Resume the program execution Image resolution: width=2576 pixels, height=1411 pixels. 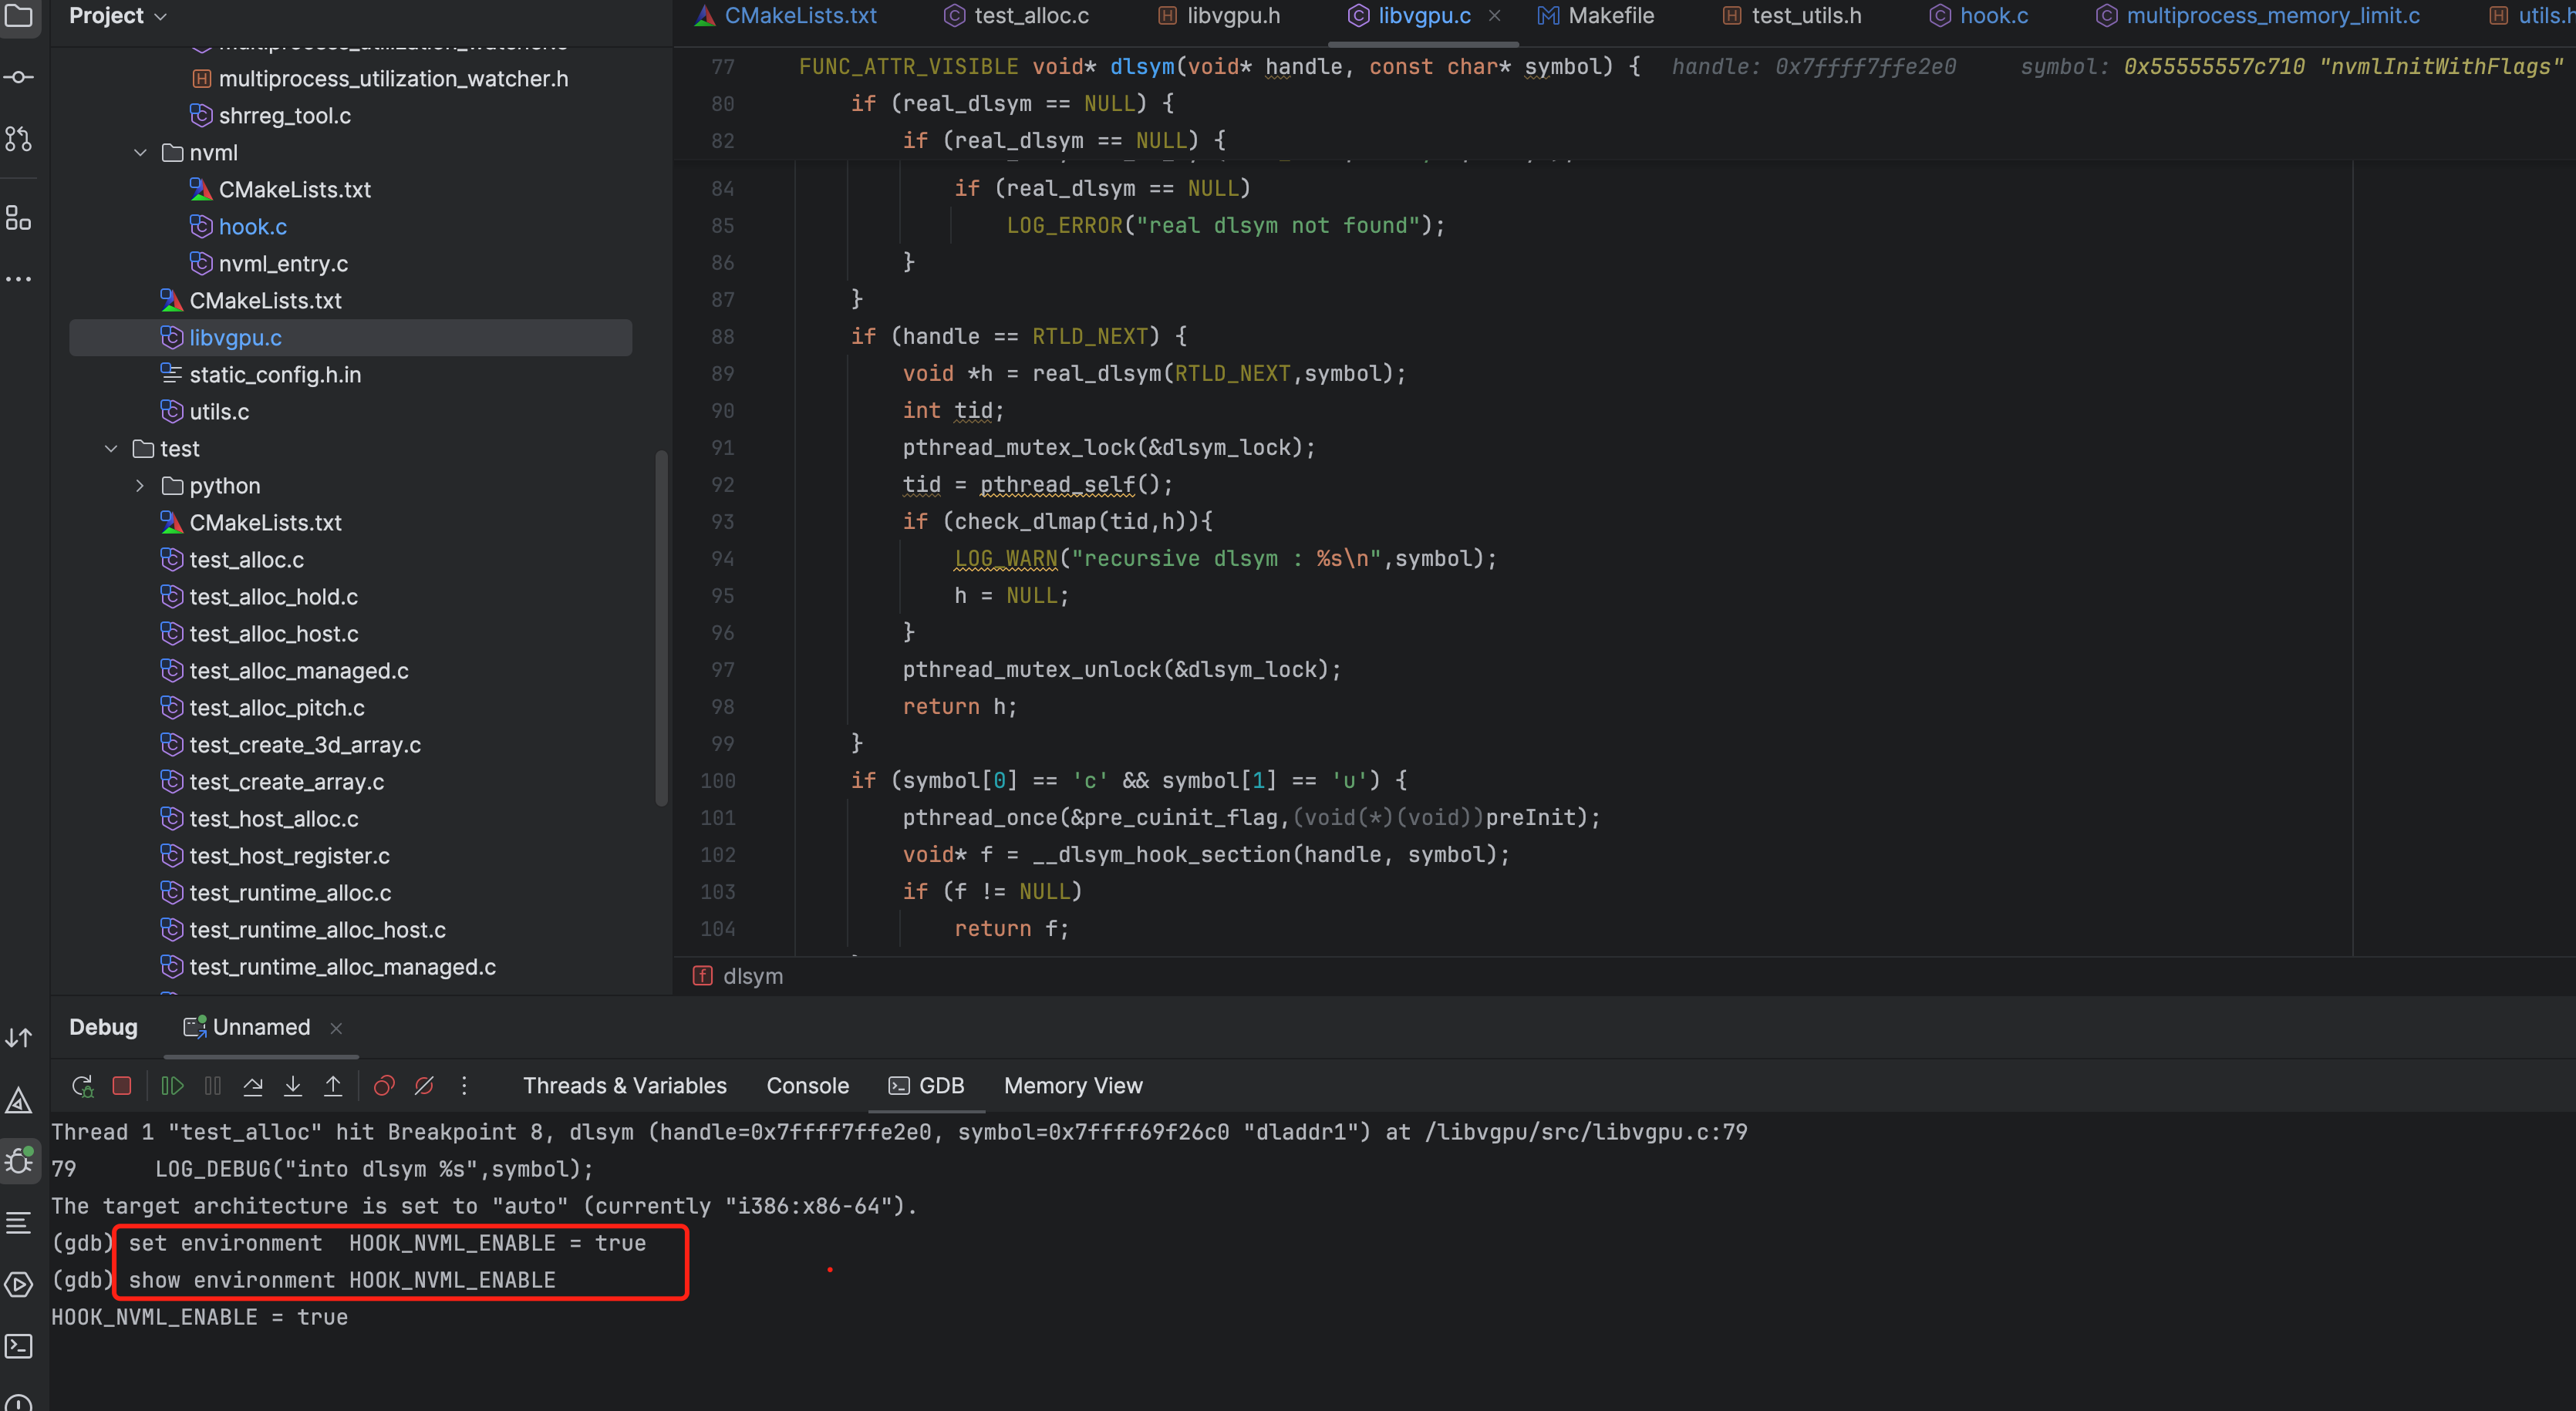click(x=172, y=1086)
